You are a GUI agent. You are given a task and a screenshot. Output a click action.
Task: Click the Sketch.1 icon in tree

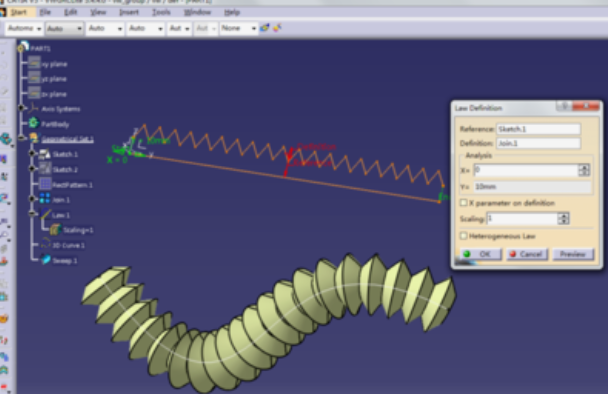coord(45,154)
